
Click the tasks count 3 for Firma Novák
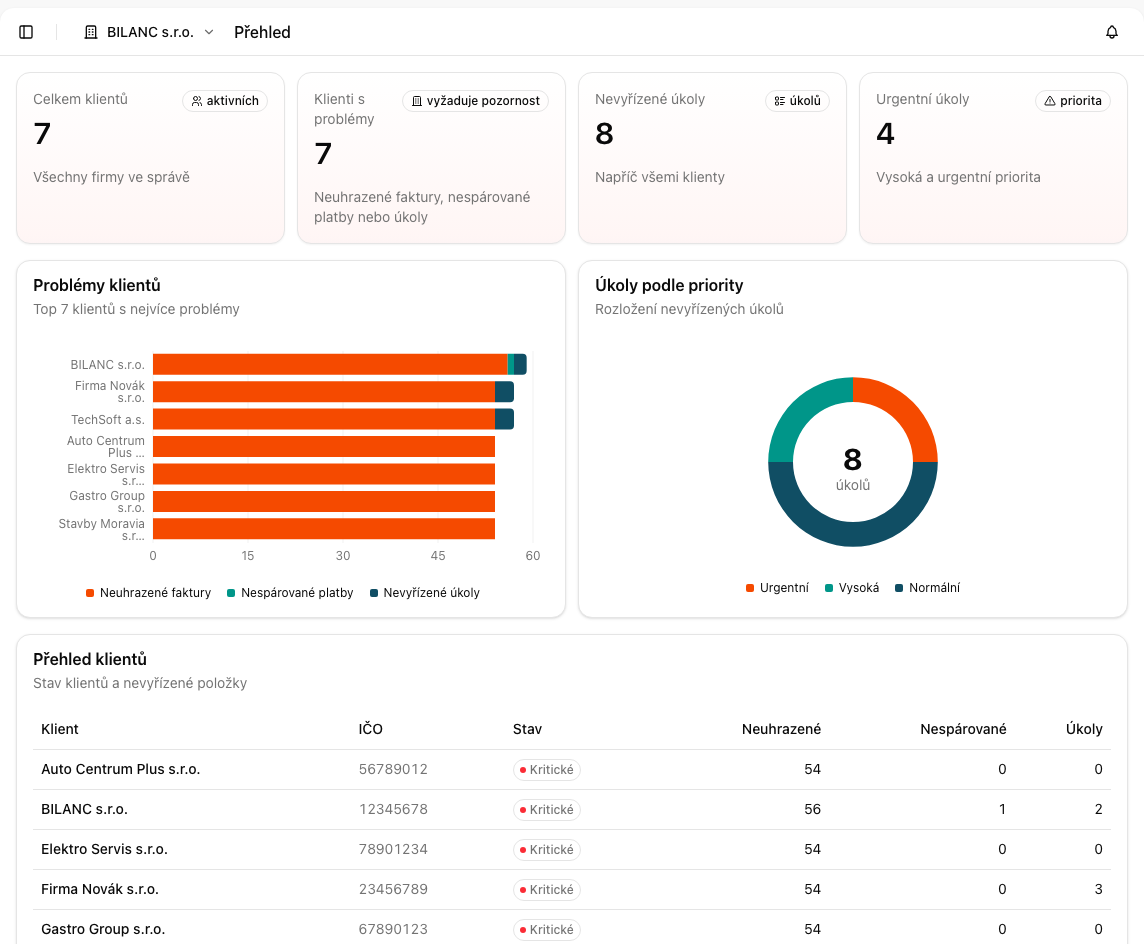point(1098,890)
